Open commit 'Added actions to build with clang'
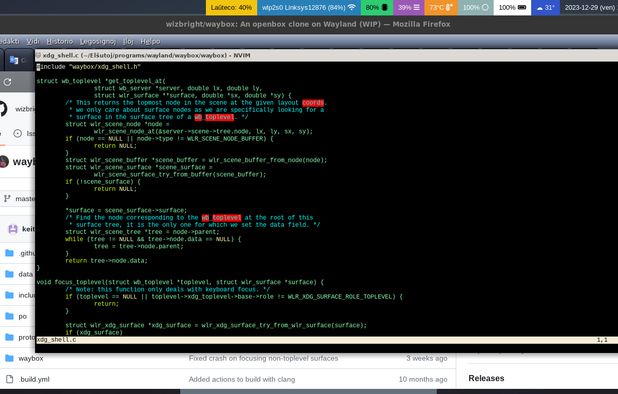The image size is (618, 394). coord(242,379)
